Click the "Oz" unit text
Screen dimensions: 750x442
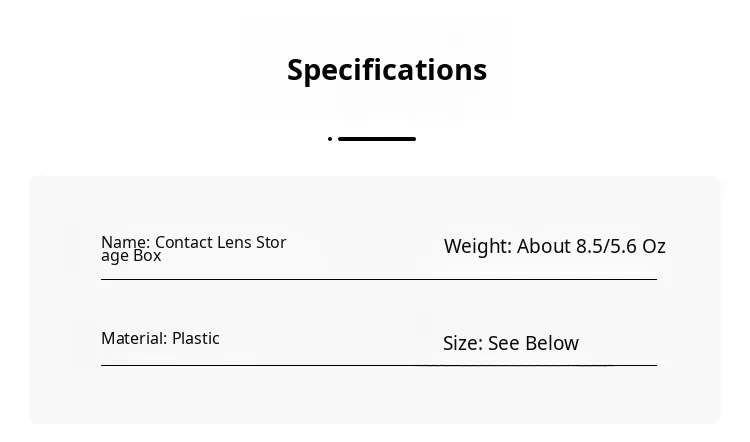(x=654, y=247)
